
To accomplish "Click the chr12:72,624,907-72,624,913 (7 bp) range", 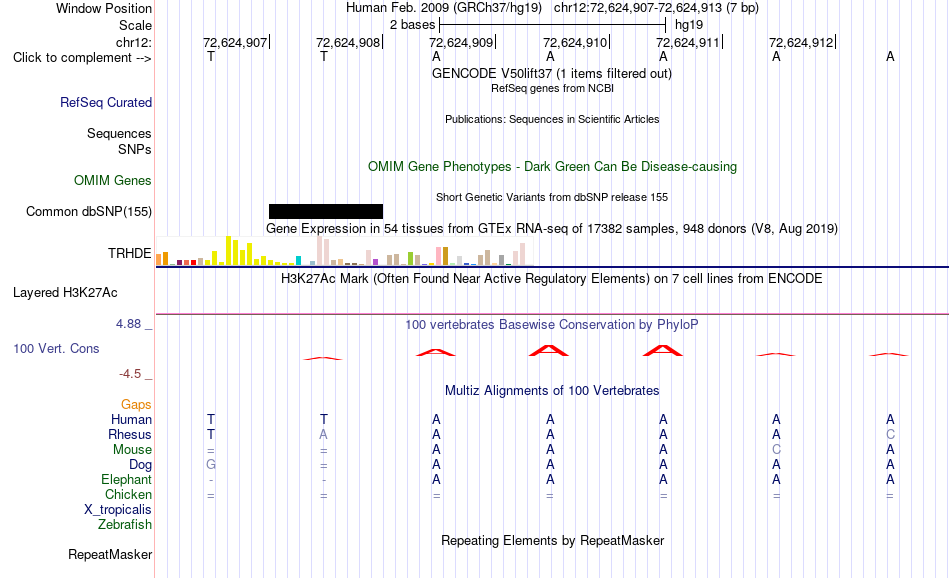I will (x=656, y=8).
